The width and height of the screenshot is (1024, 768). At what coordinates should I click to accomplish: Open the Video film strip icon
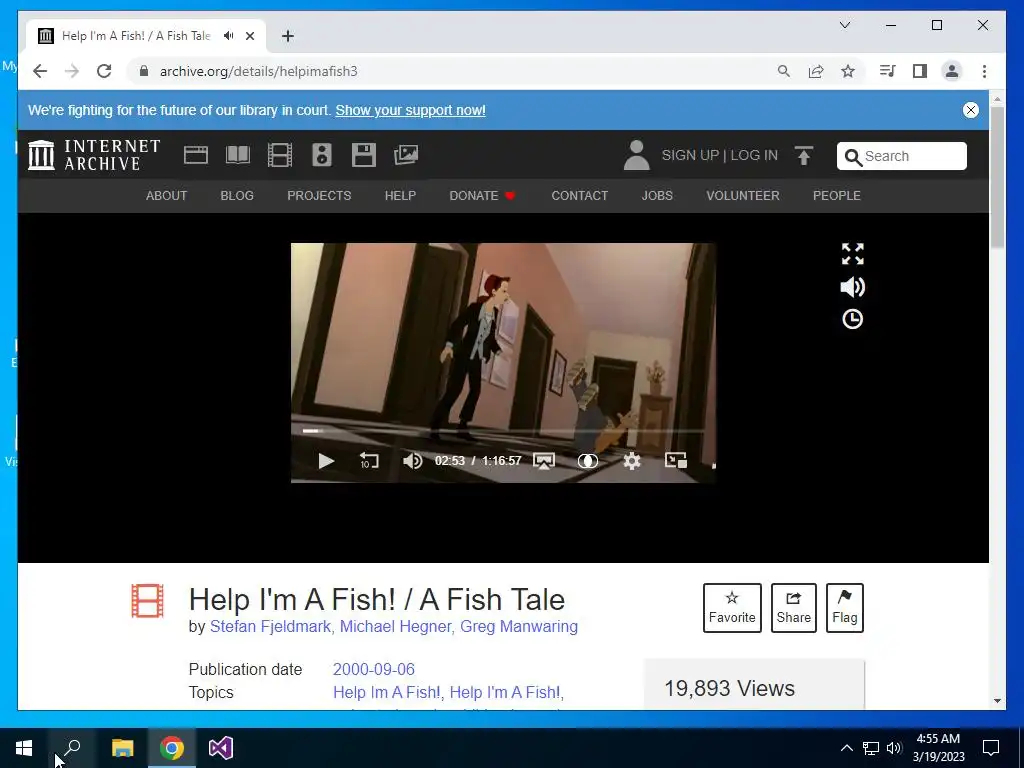coord(280,155)
